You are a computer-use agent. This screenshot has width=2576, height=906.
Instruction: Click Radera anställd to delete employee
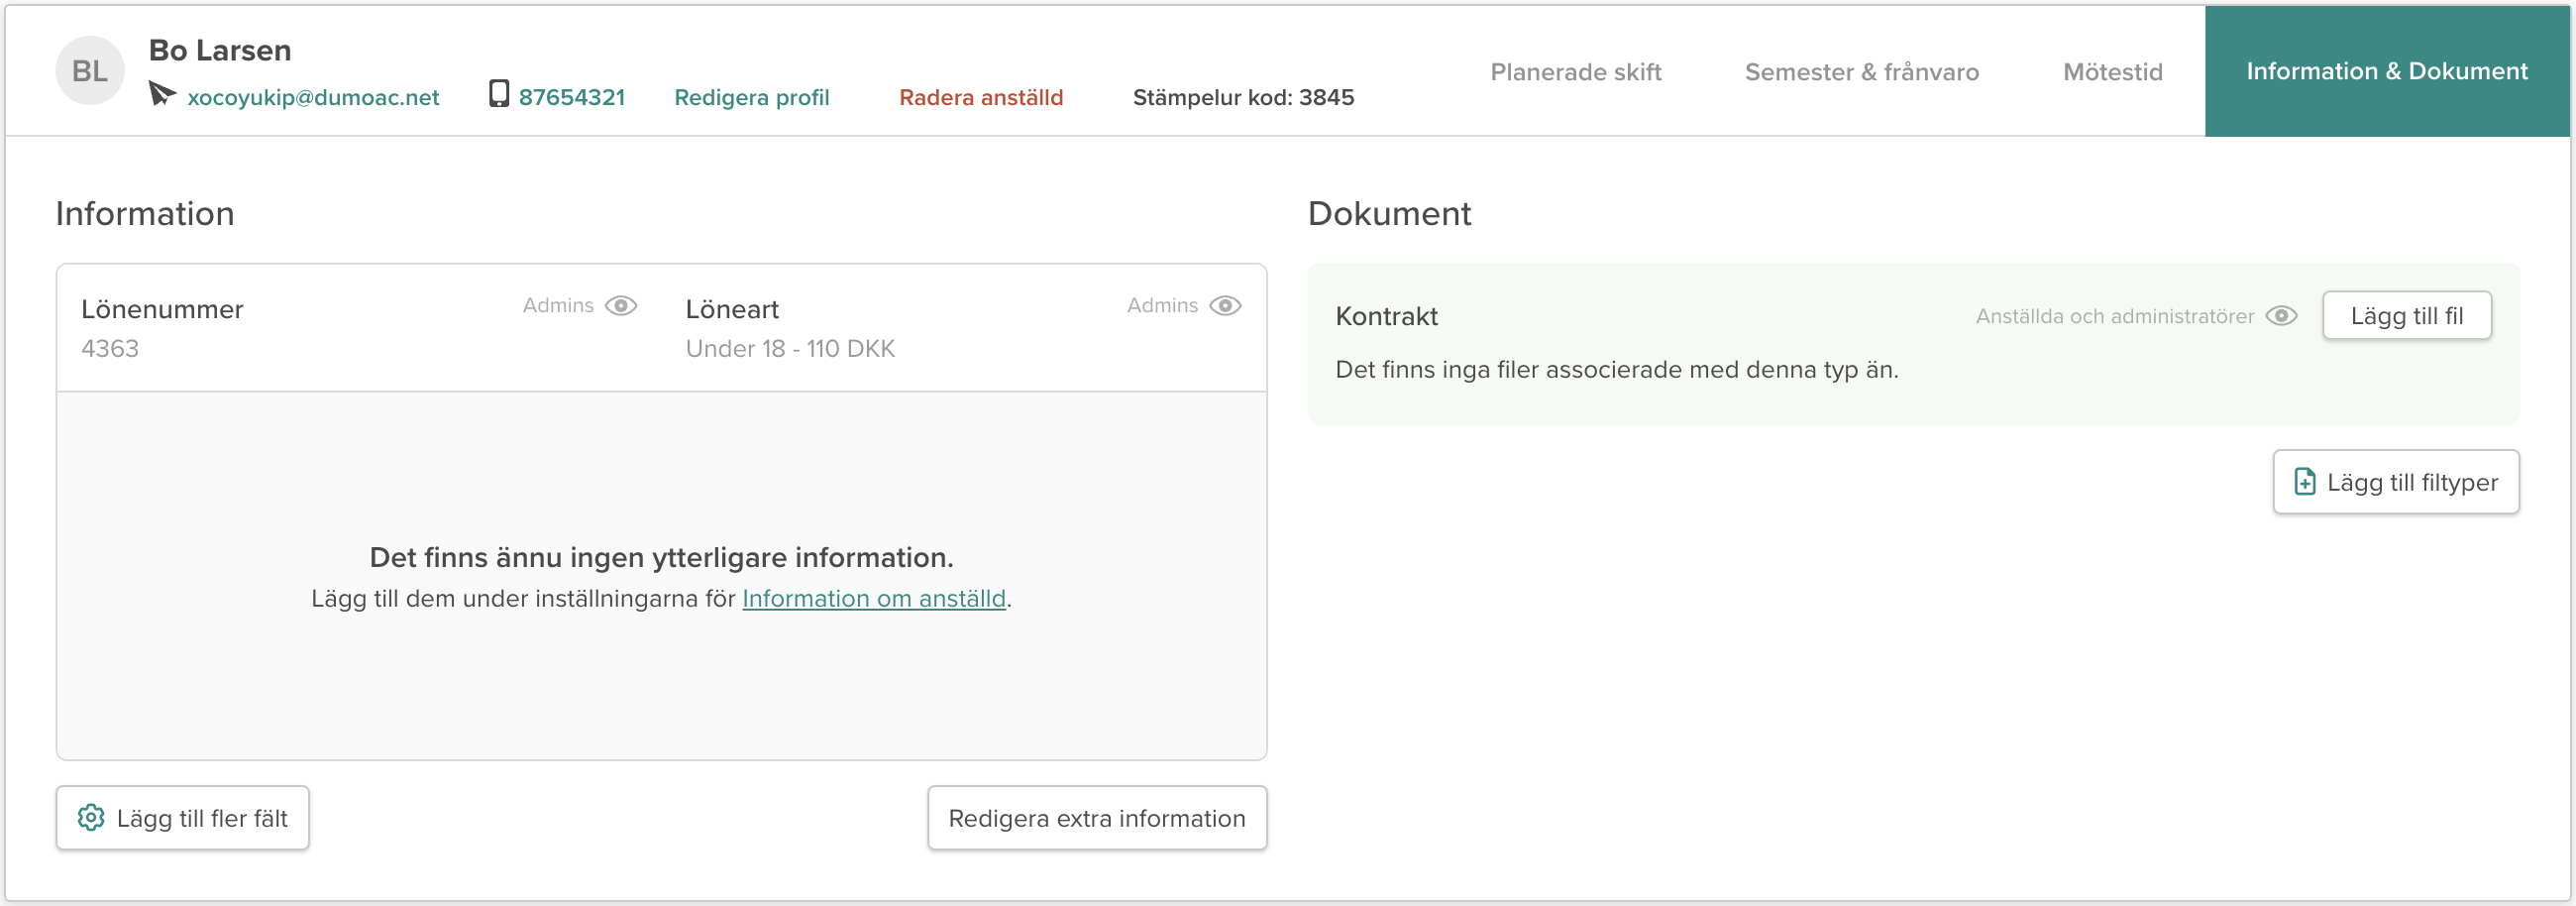(x=980, y=97)
